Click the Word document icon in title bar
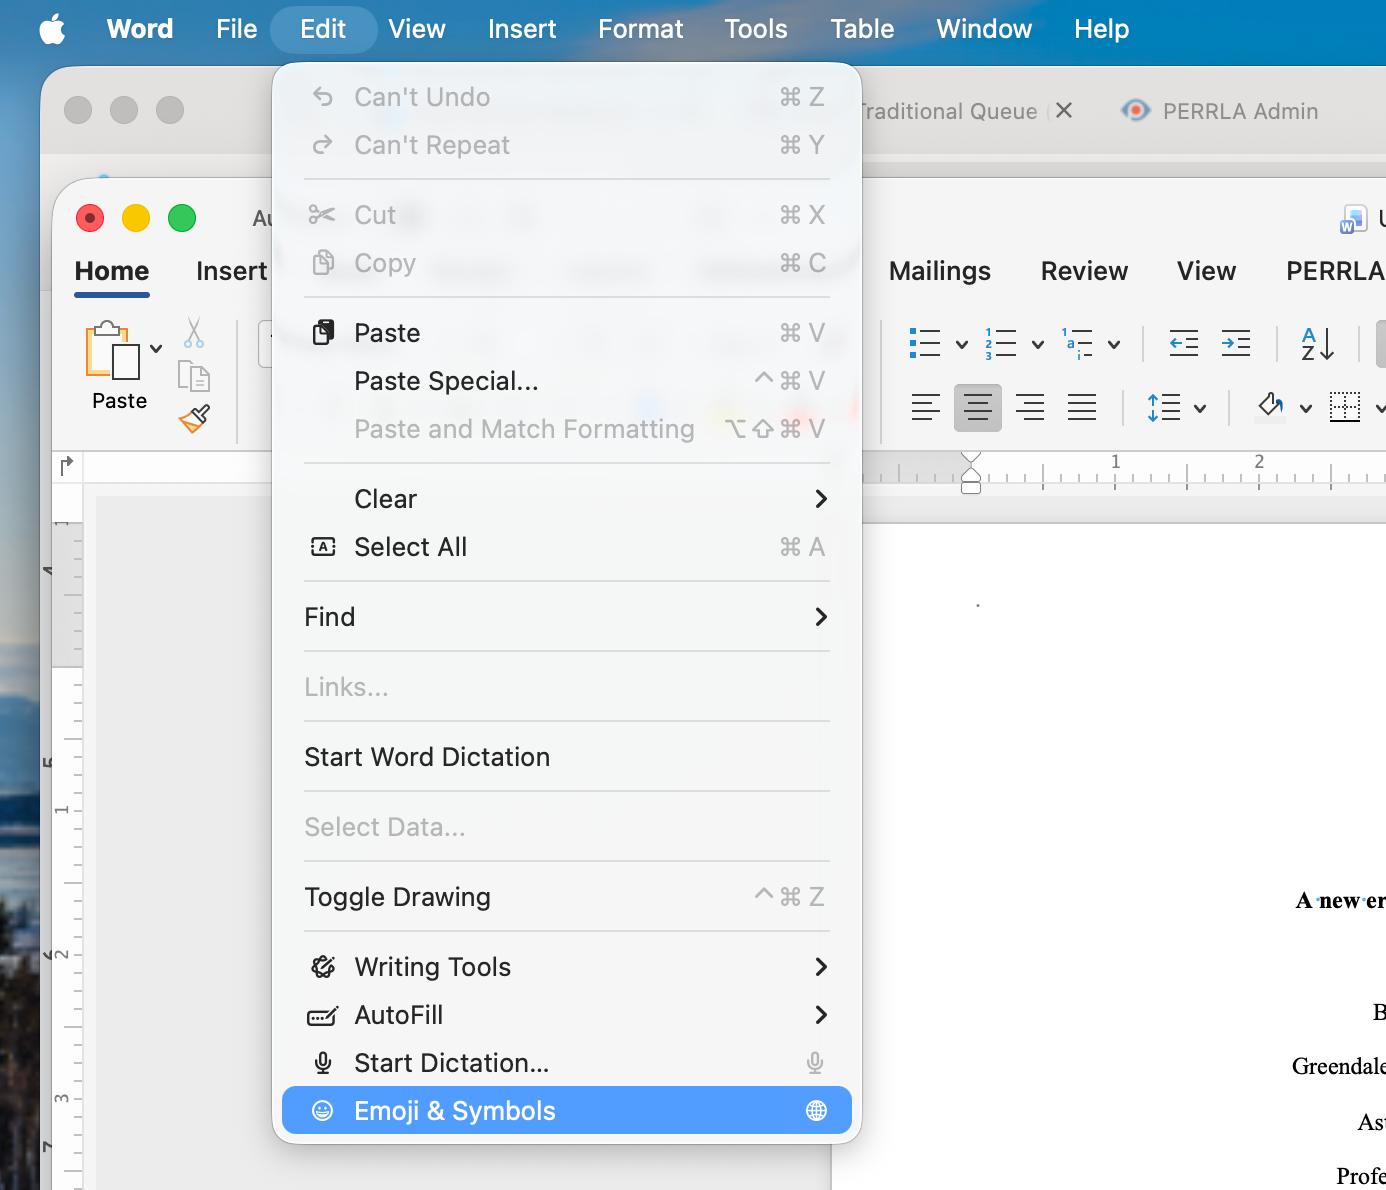1386x1190 pixels. coord(1354,219)
